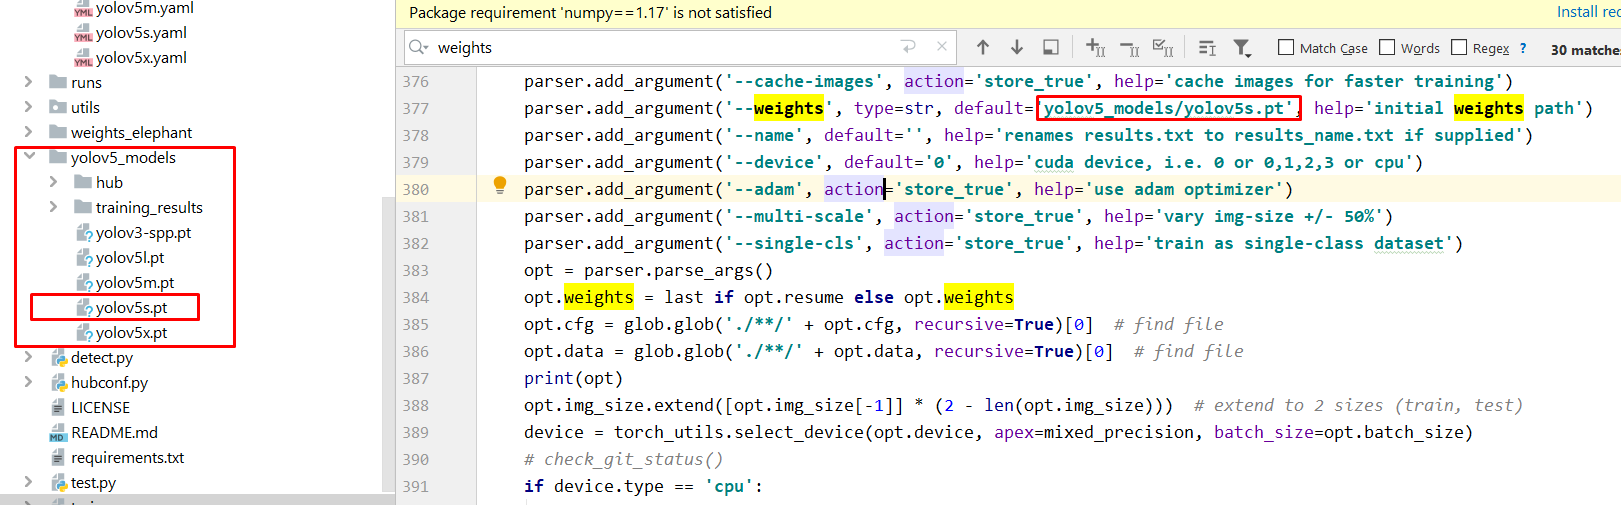1621x505 pixels.
Task: Select weights_elephant folder name
Action: coord(131,133)
